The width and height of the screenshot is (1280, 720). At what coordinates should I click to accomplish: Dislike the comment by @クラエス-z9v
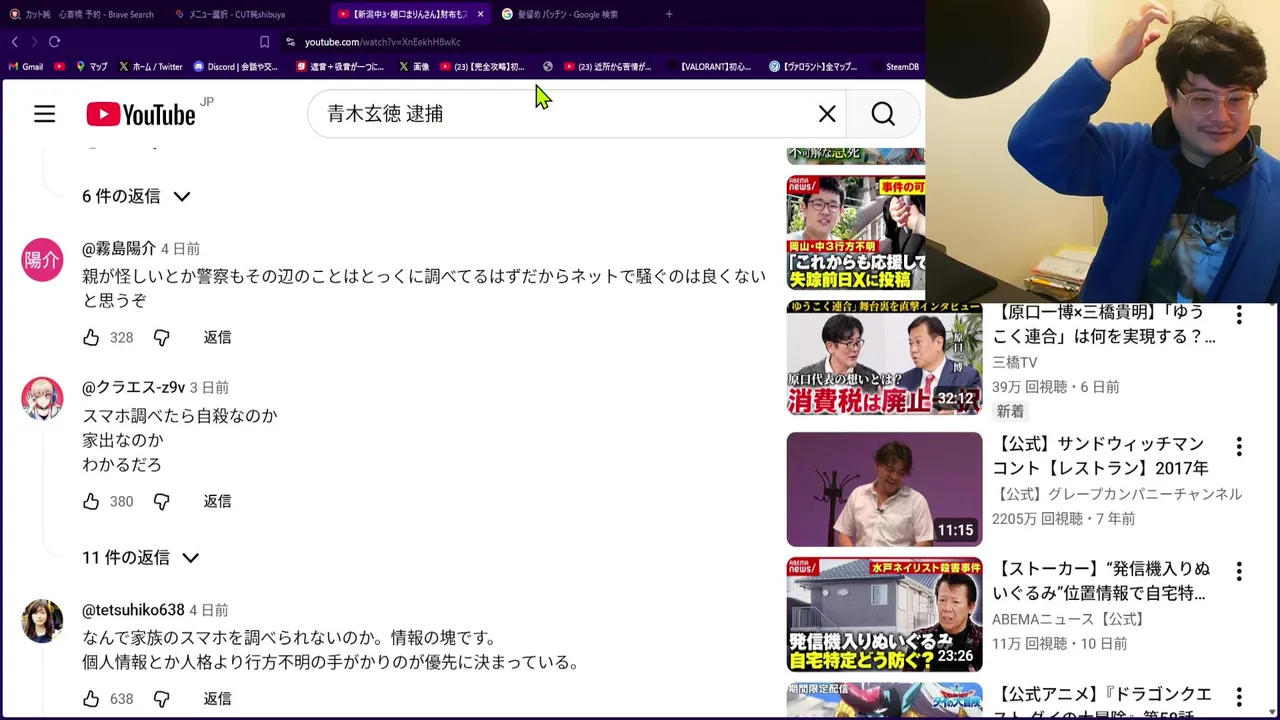(162, 501)
